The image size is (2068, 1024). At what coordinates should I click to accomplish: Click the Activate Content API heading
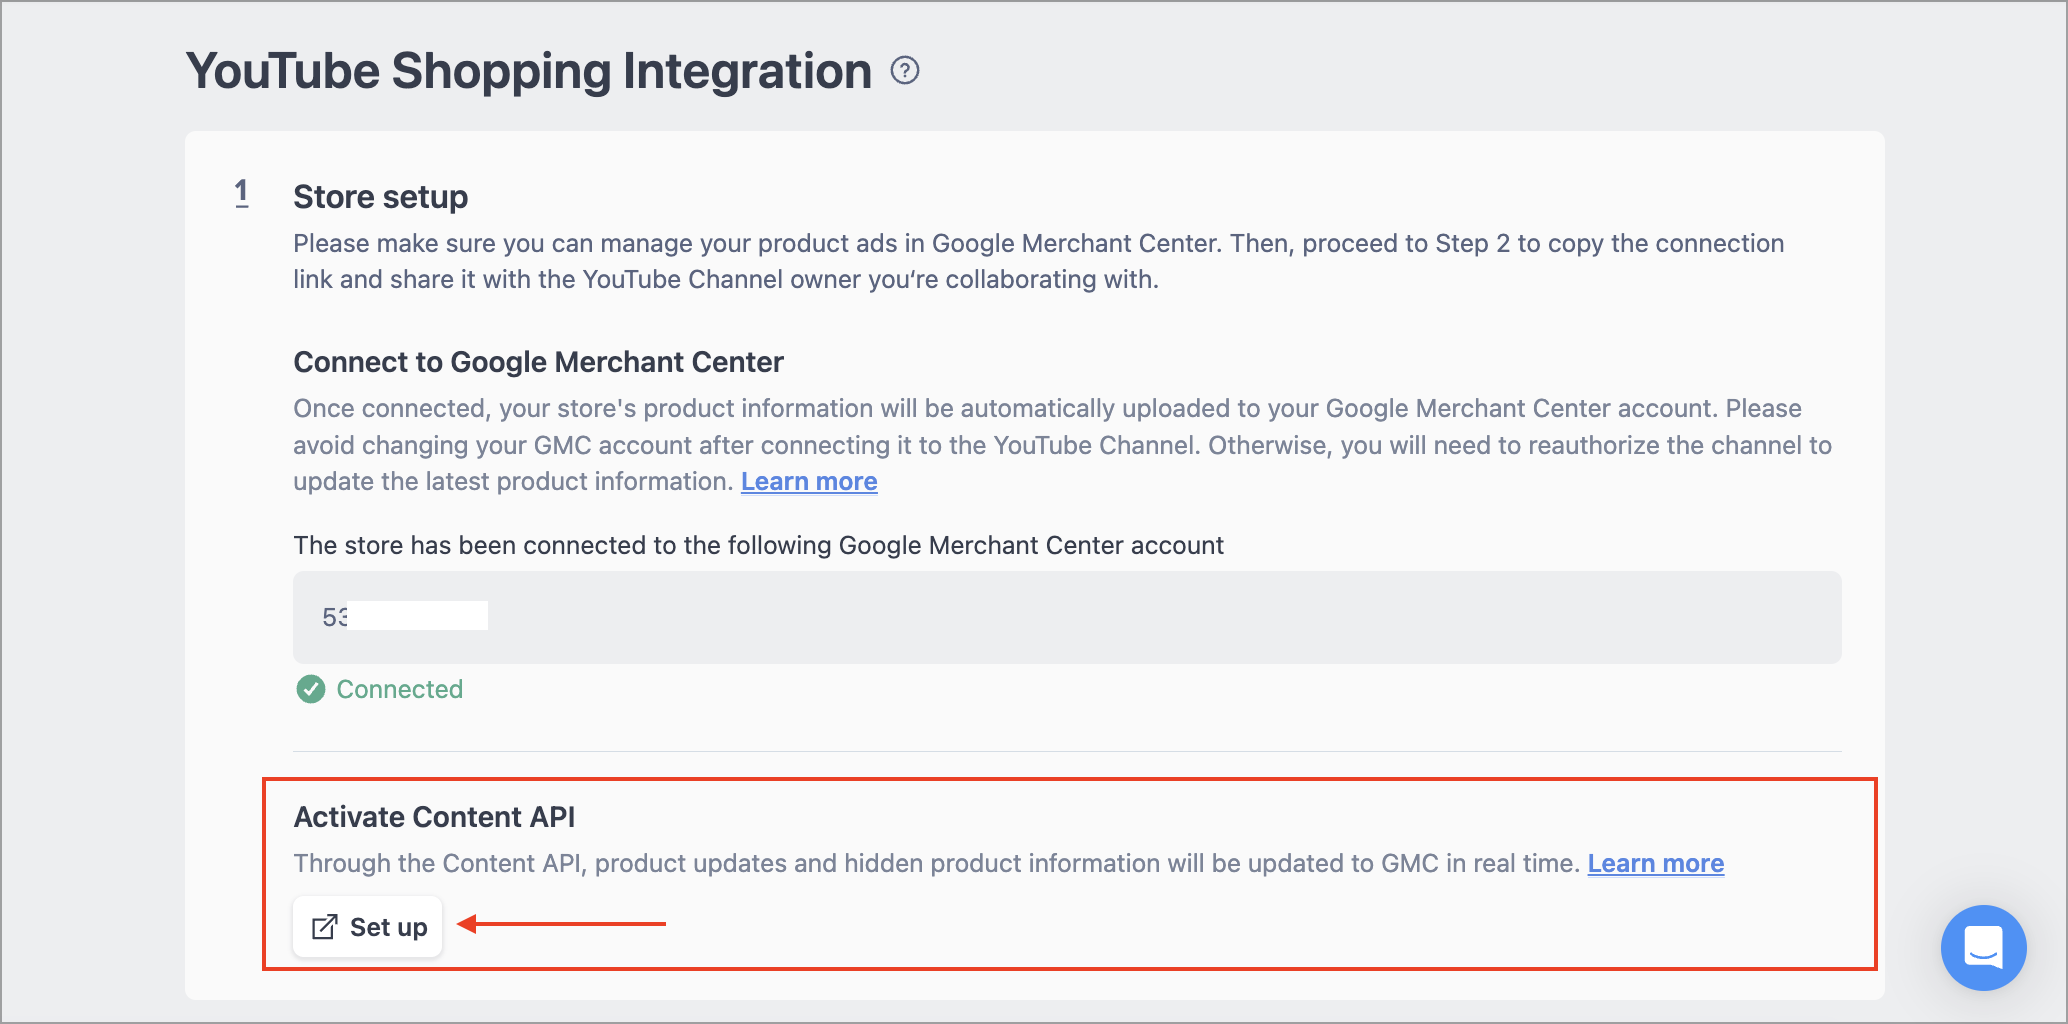tap(434, 817)
